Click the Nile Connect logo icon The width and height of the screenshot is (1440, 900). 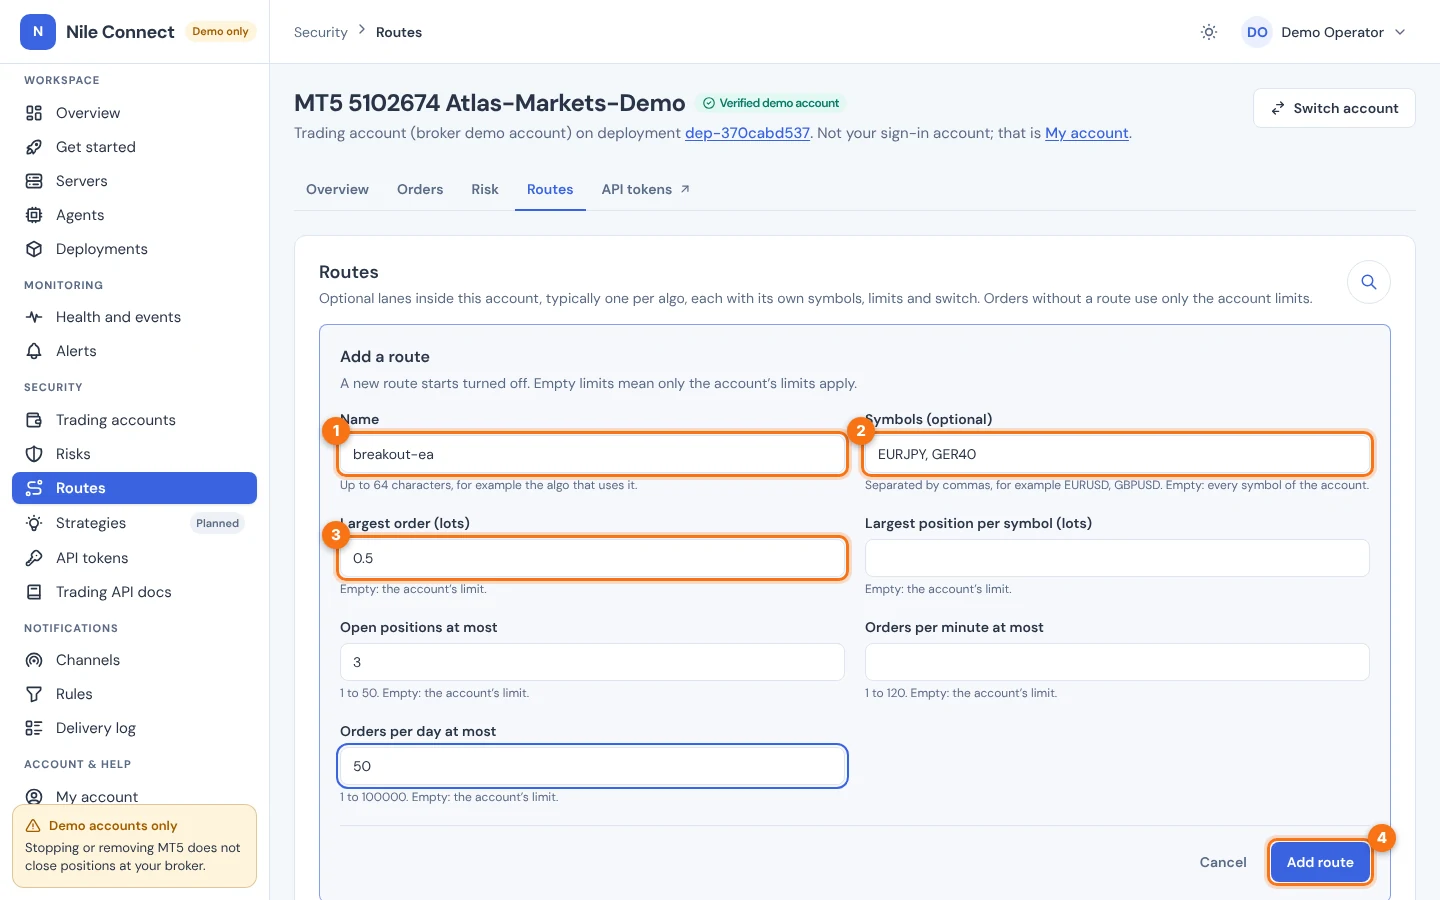[38, 32]
